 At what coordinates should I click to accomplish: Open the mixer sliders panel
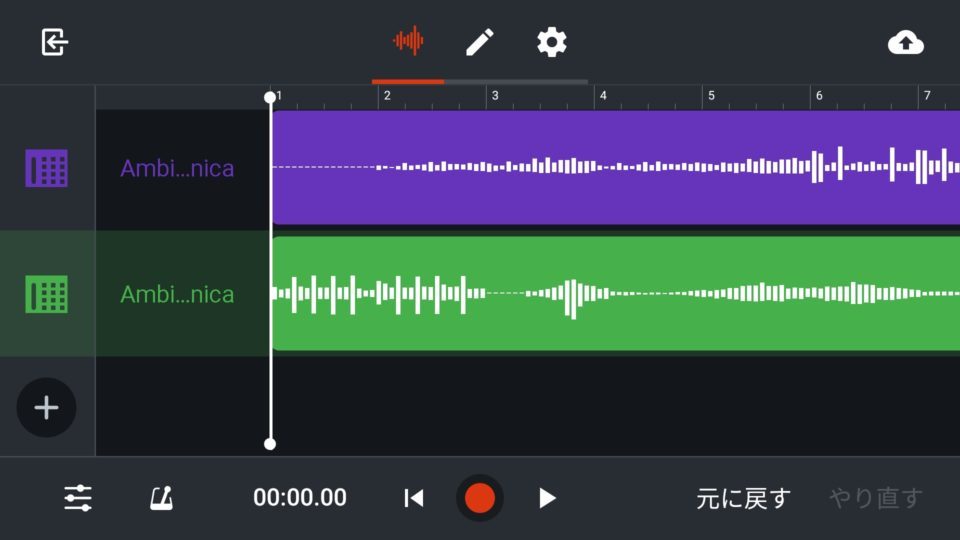click(78, 498)
